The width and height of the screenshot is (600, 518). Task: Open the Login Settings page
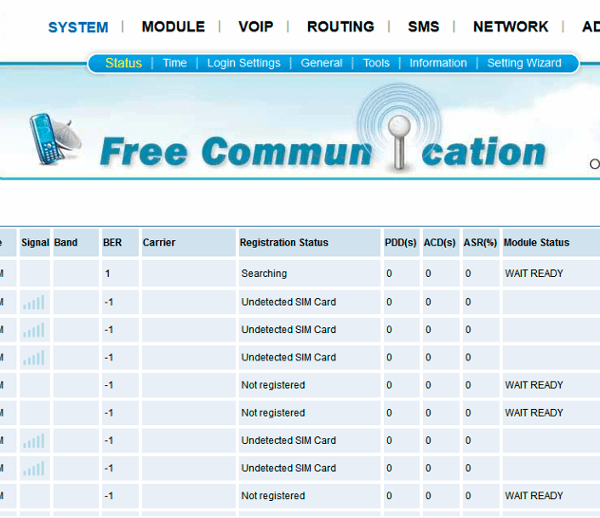(x=243, y=63)
